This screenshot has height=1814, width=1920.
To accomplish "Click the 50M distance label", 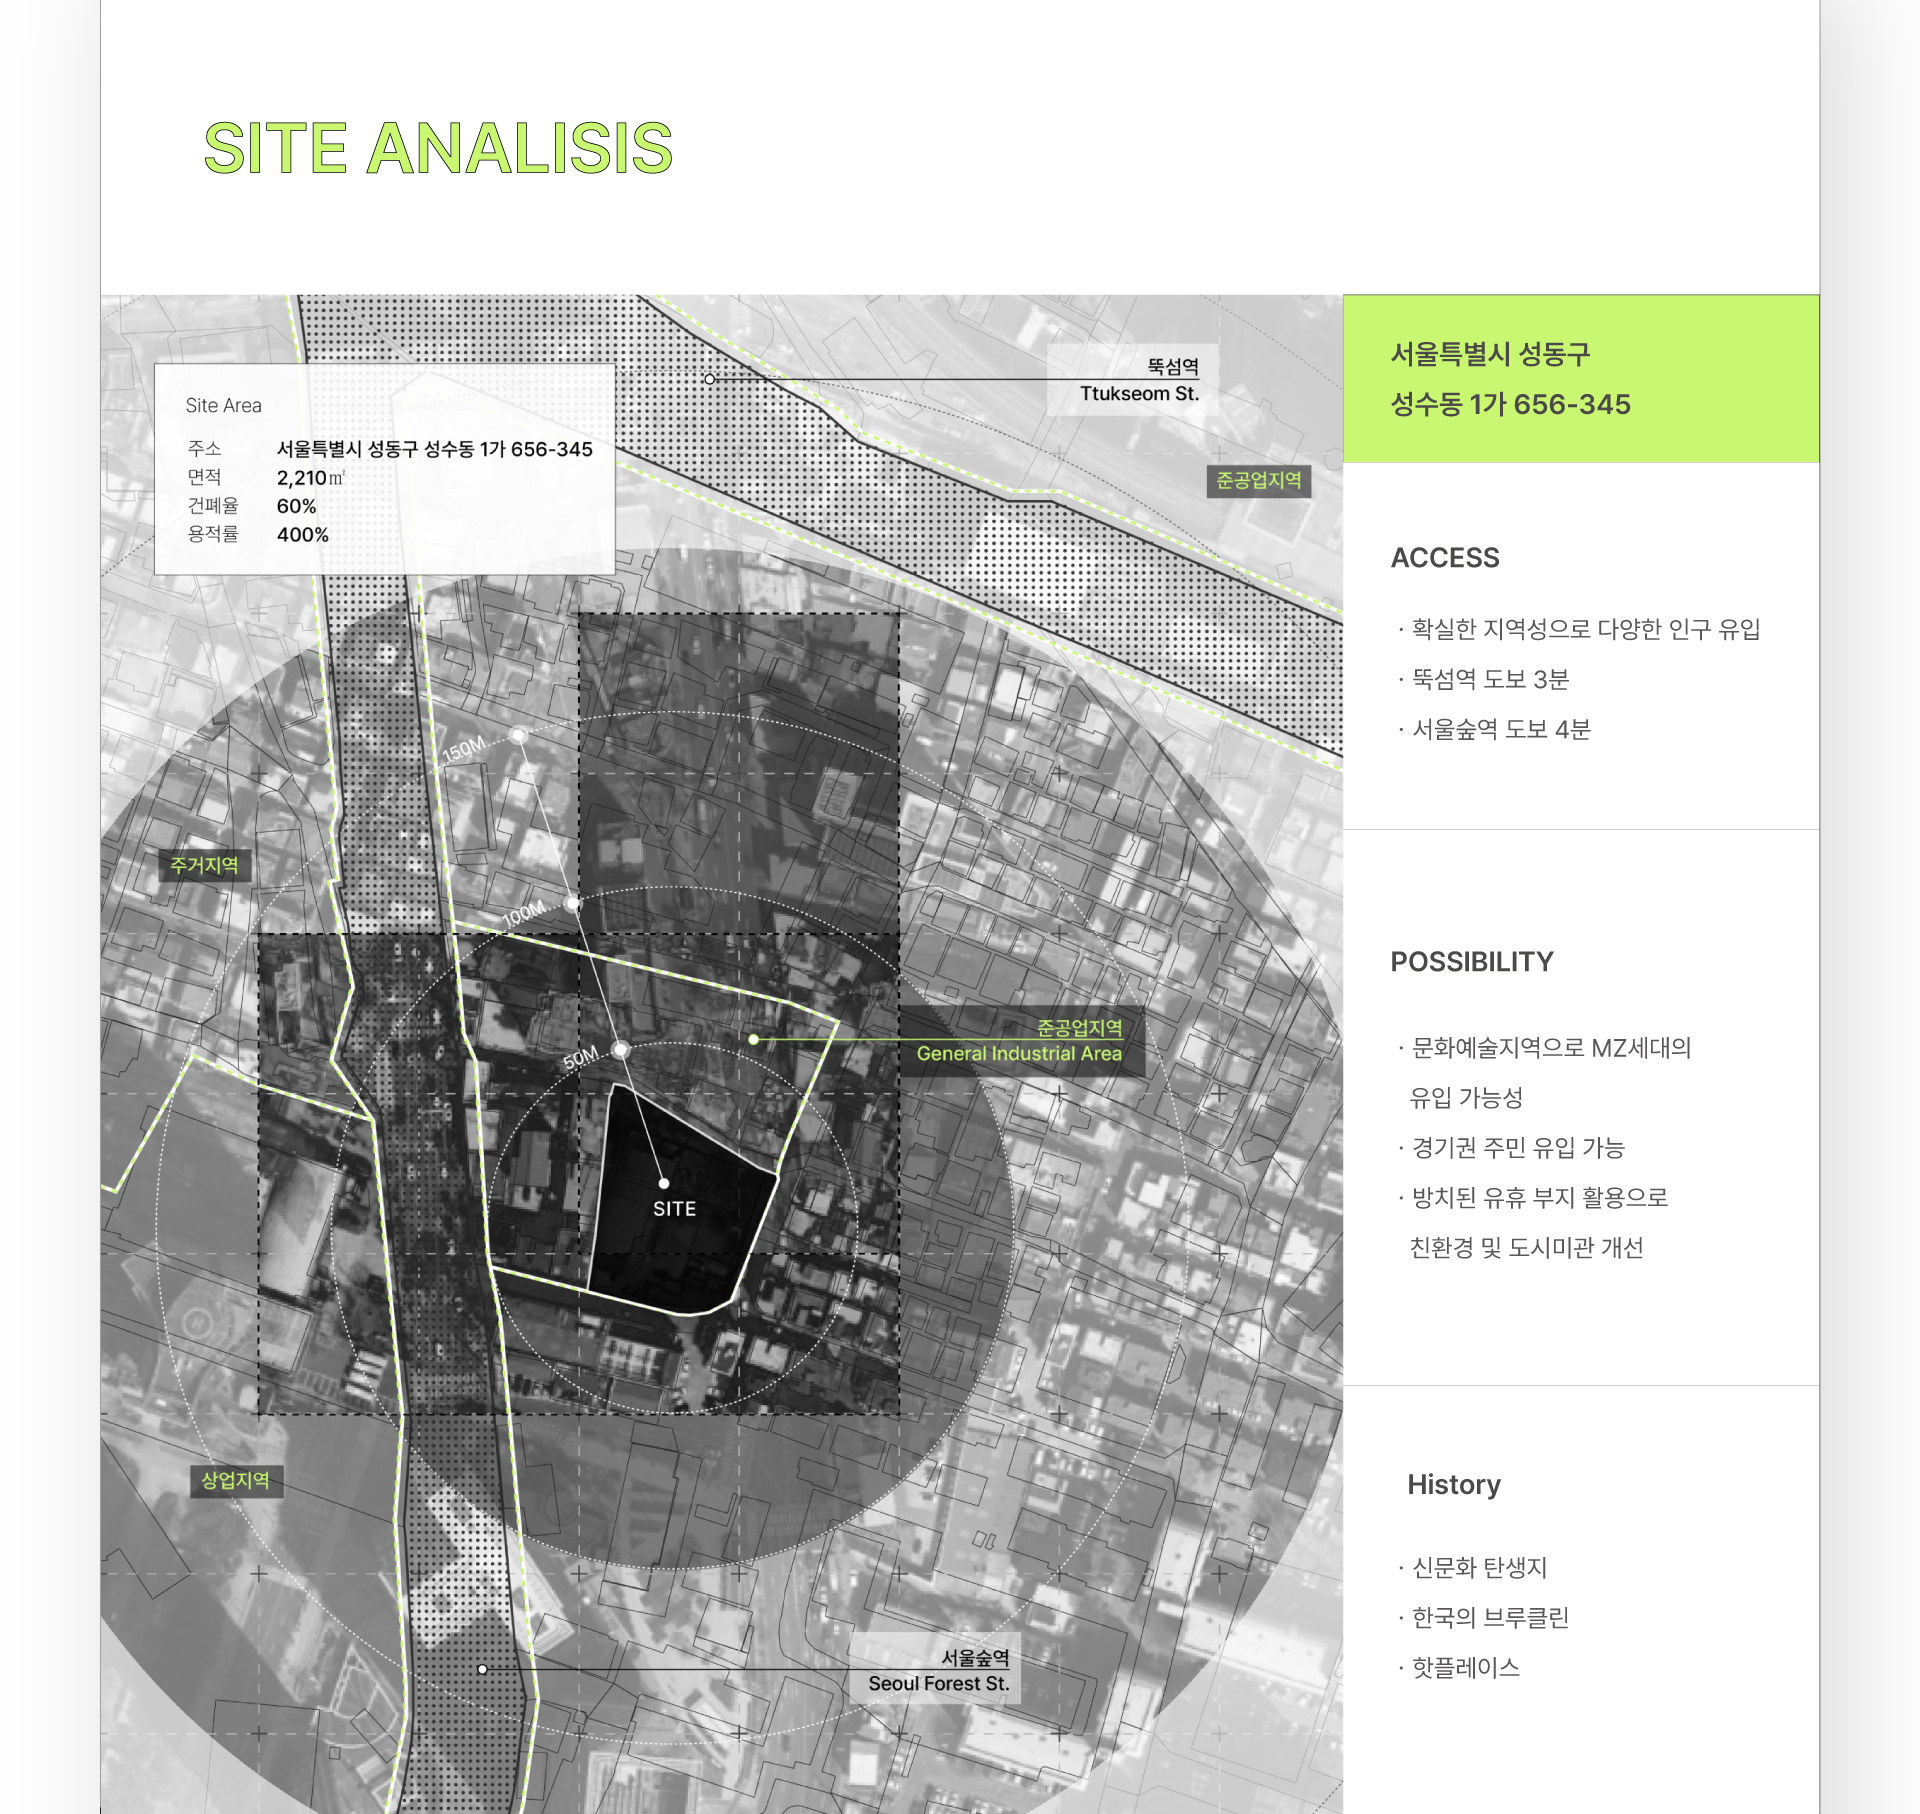I will (580, 1058).
